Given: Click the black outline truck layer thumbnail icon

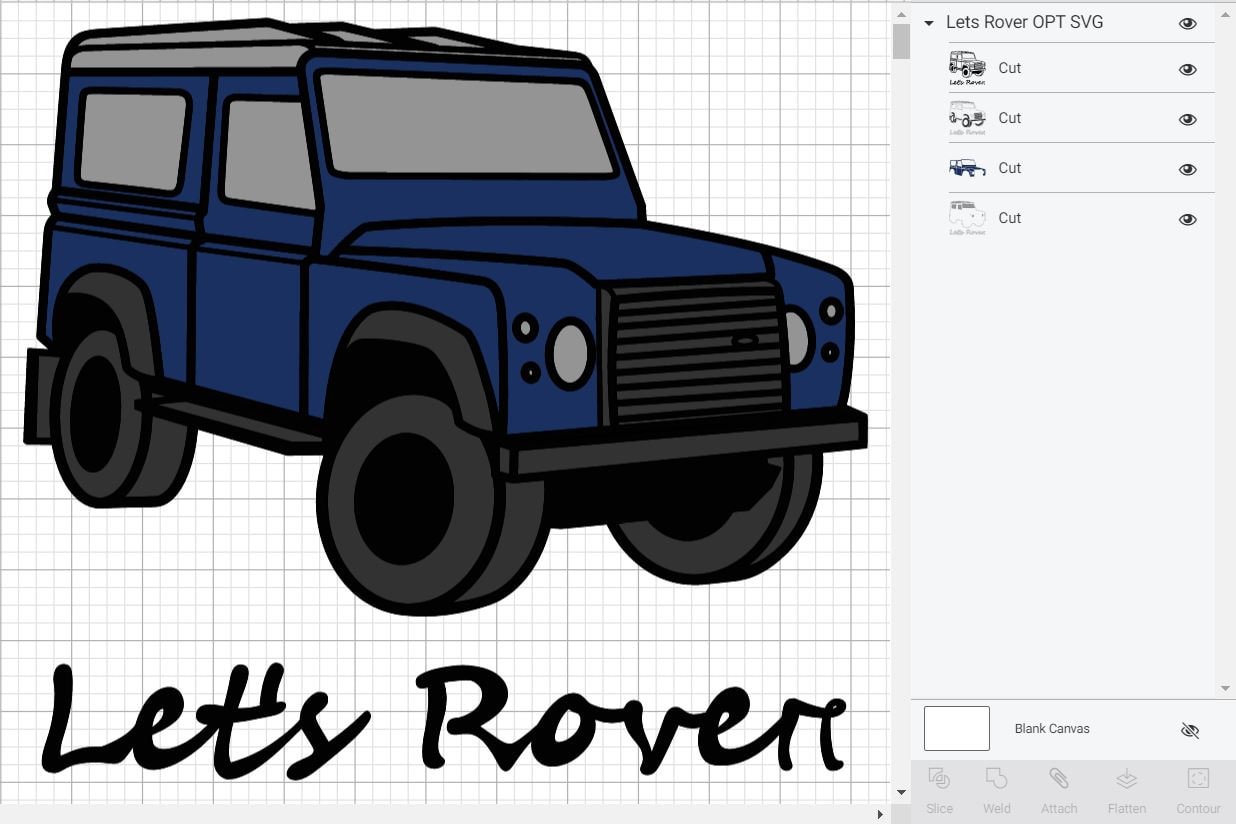Looking at the screenshot, I should (965, 68).
